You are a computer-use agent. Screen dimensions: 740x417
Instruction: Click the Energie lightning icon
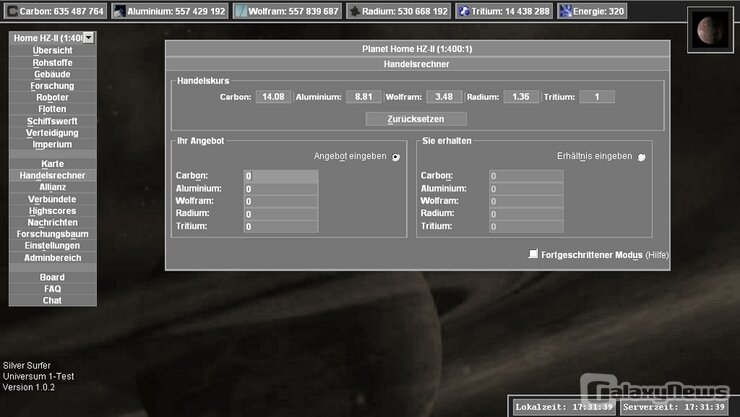566,11
